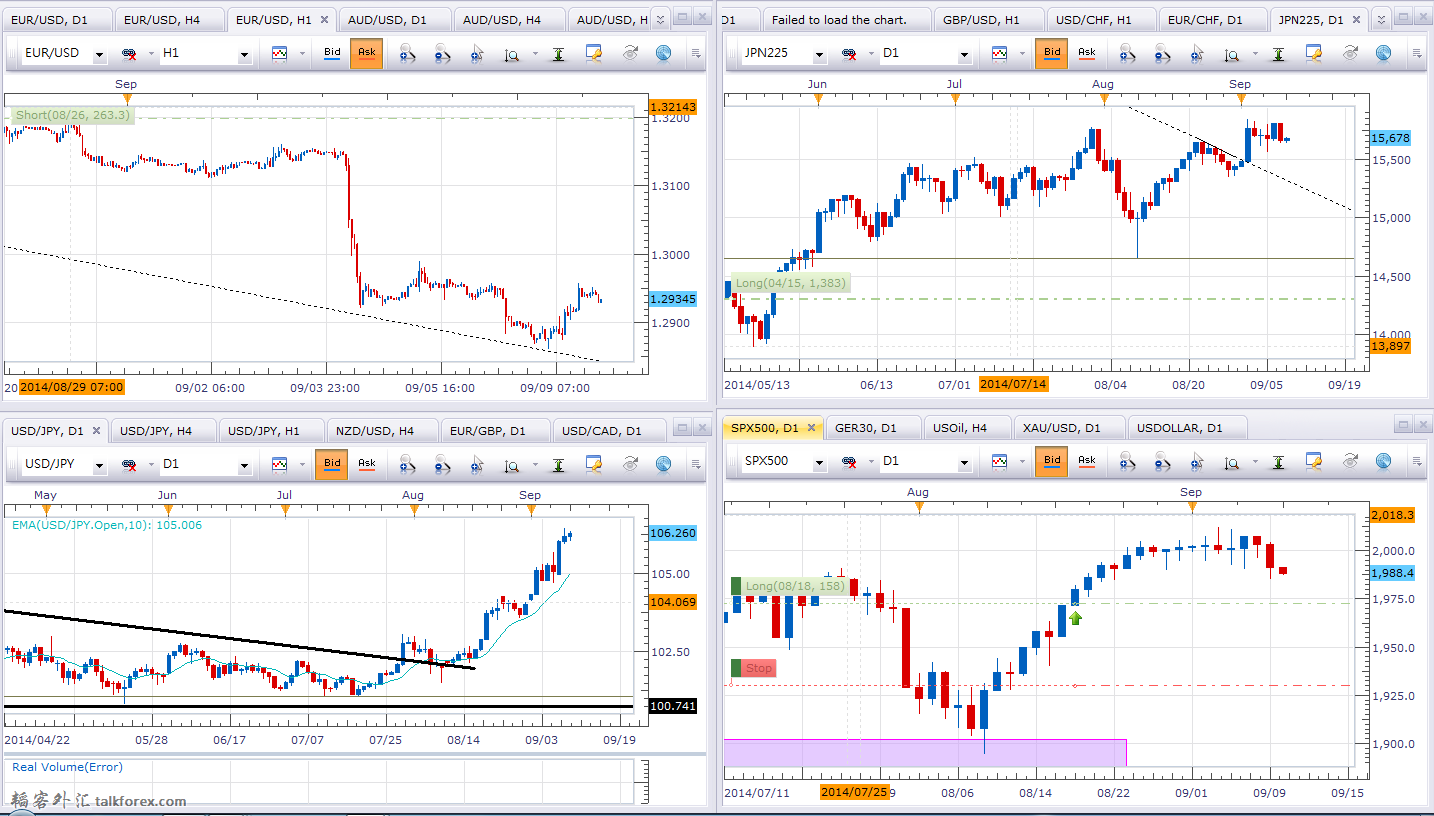The image size is (1434, 816).
Task: Open SPX500 symbol dropdown
Action: [x=820, y=463]
